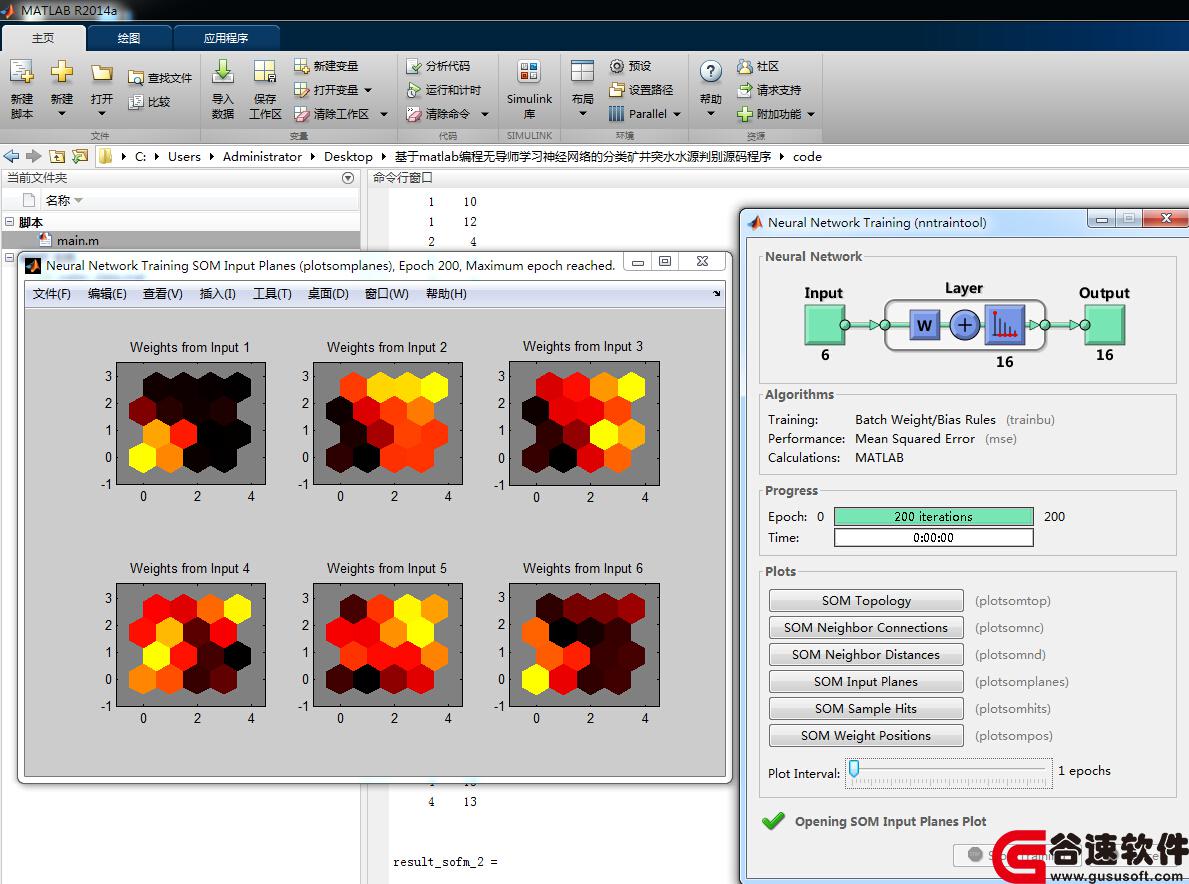Click the Help question mark icon
The height and width of the screenshot is (884, 1189).
(711, 72)
